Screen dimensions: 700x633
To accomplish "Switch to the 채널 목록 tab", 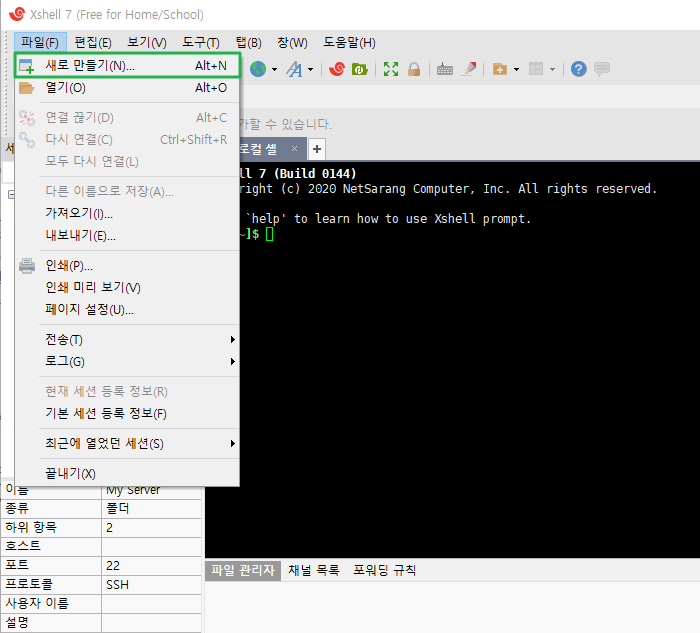I will [x=314, y=570].
